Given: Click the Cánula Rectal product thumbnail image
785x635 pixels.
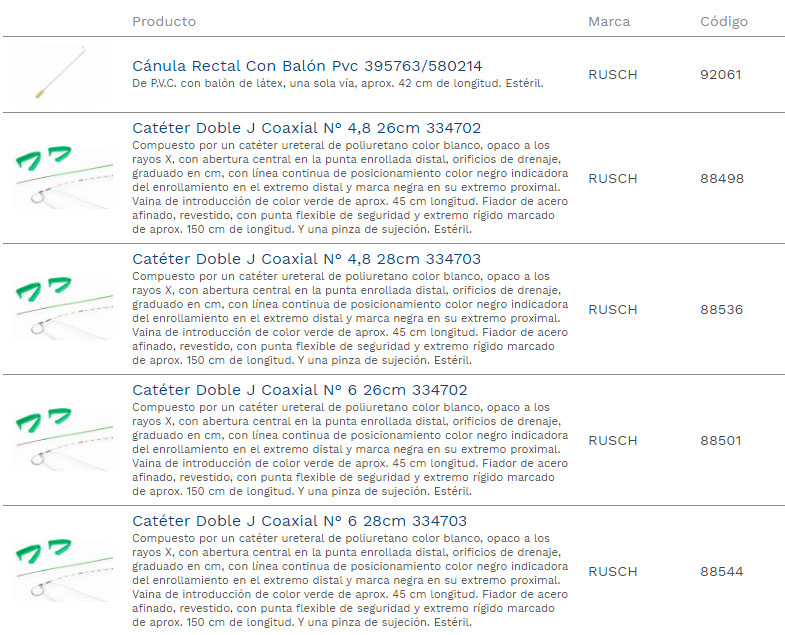Looking at the screenshot, I should tap(60, 74).
